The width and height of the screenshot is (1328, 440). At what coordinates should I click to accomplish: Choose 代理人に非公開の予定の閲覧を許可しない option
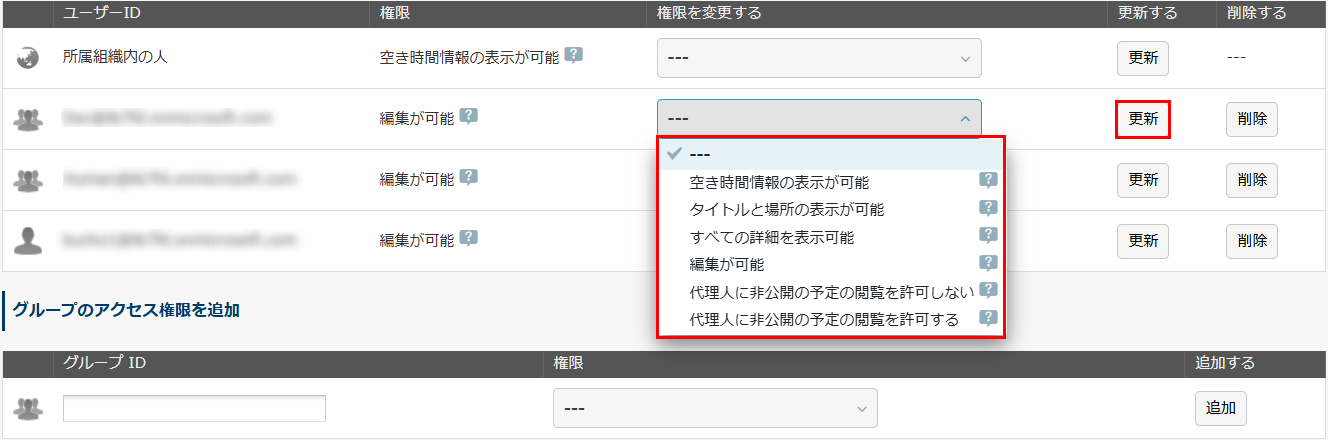coord(830,292)
